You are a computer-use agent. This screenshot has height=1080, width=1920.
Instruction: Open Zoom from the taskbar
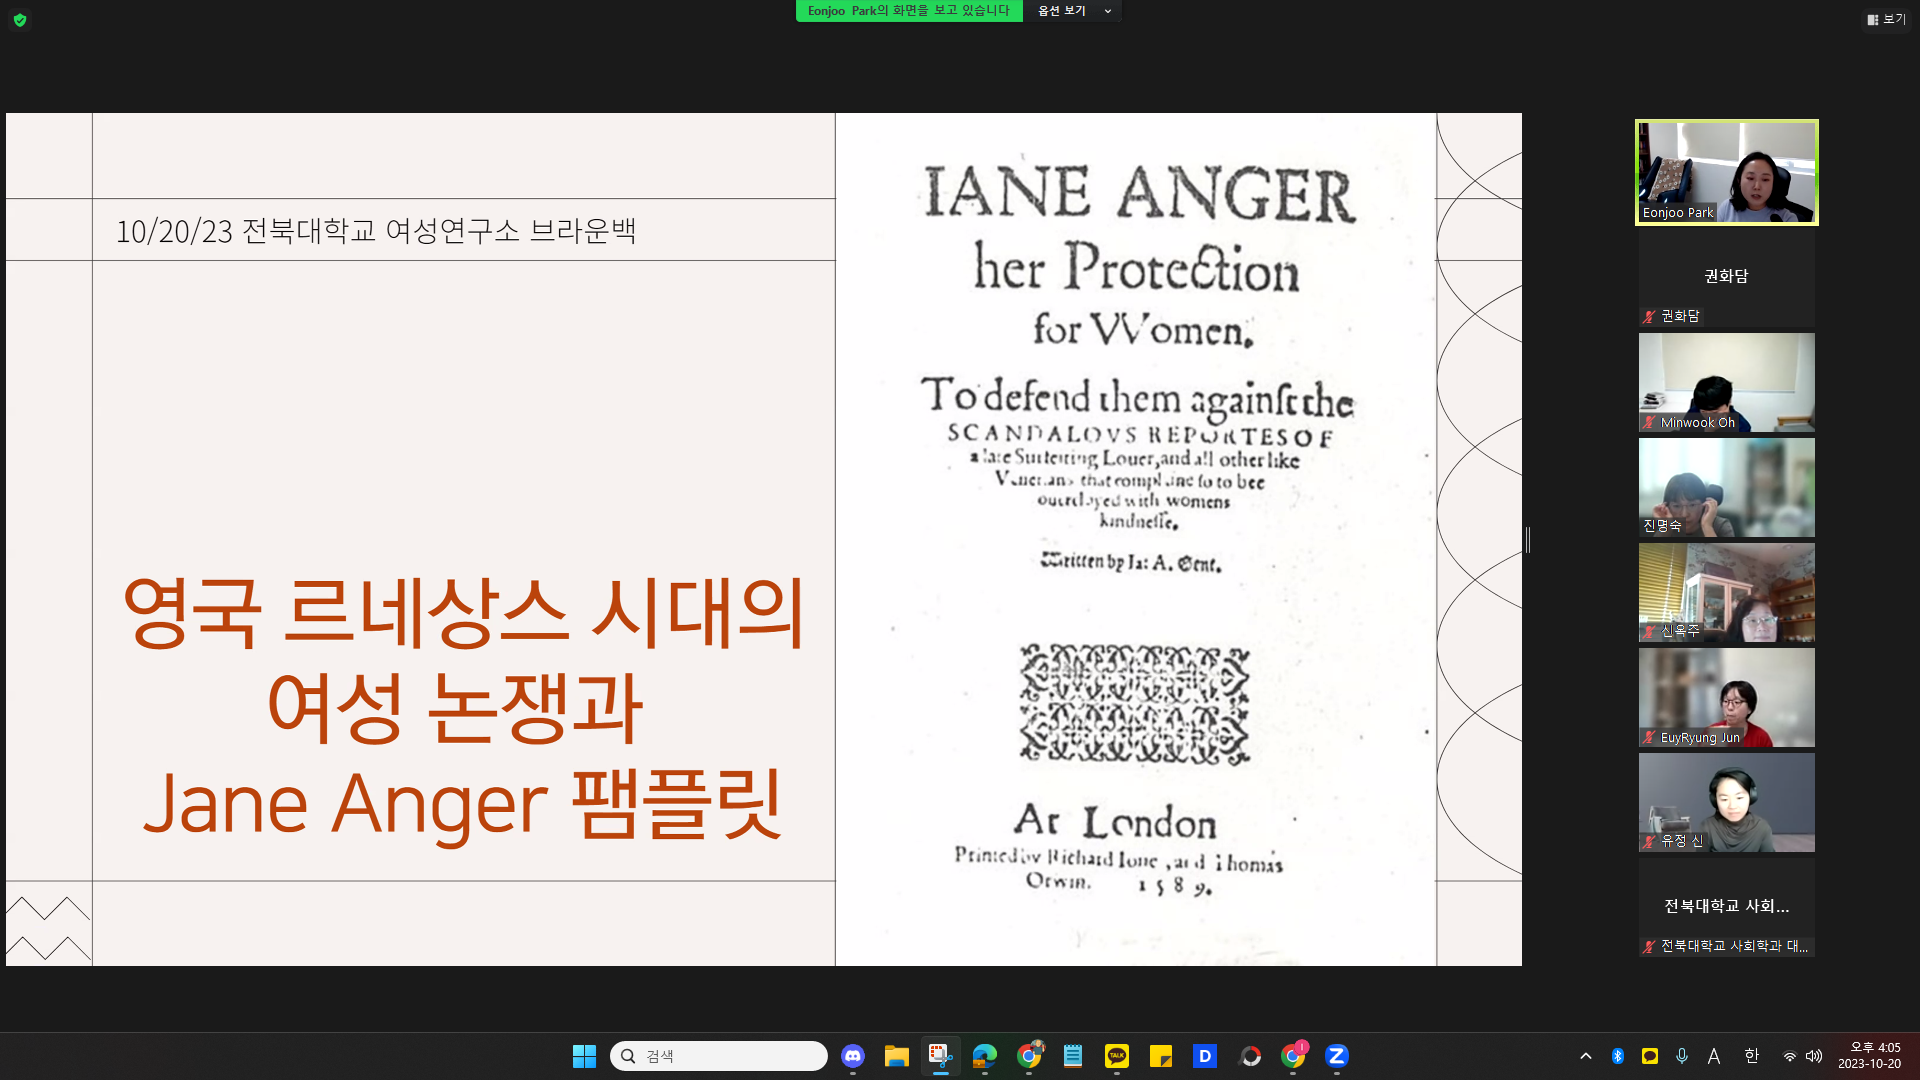pyautogui.click(x=1336, y=1055)
